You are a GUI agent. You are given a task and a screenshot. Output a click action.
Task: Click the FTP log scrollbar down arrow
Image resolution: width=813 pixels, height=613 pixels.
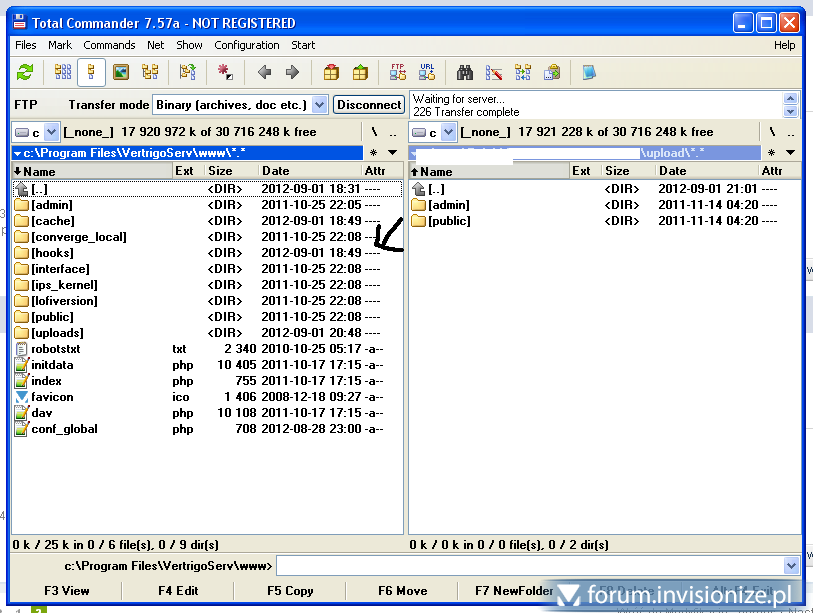791,112
